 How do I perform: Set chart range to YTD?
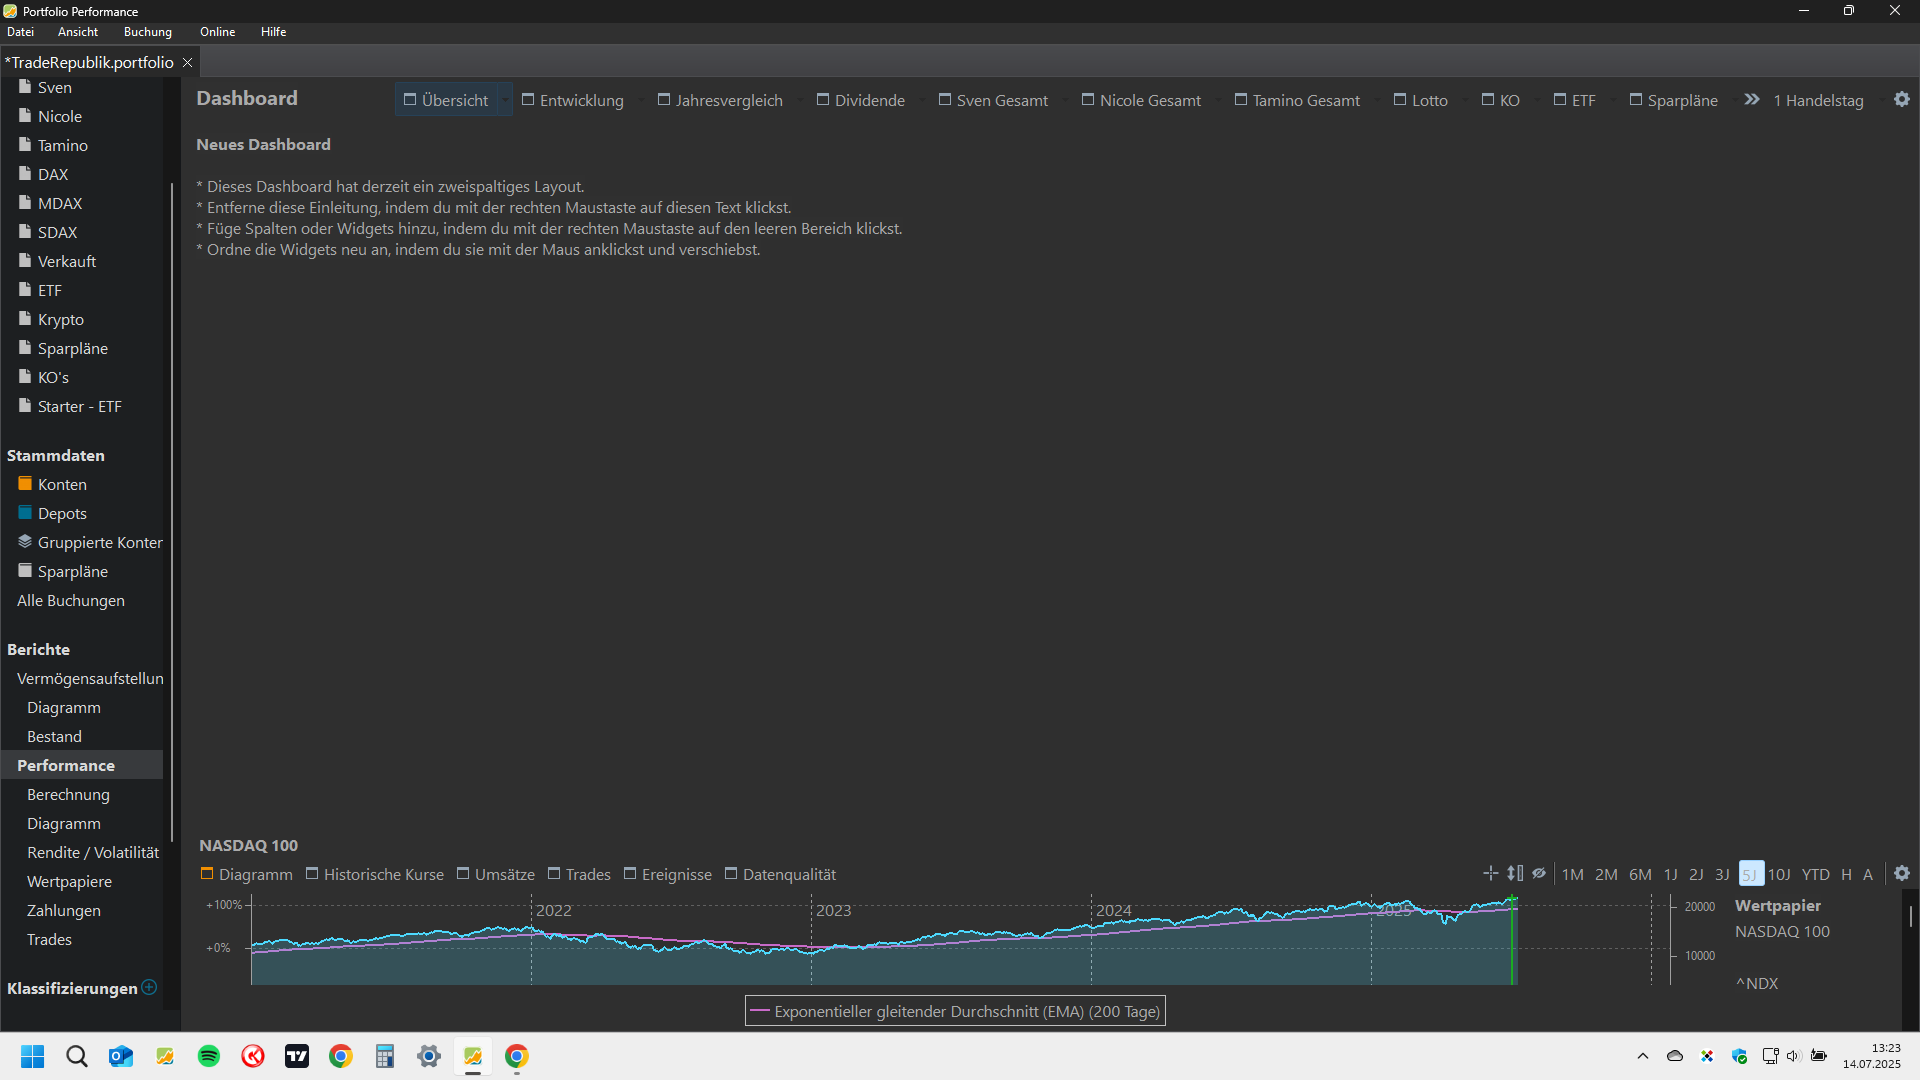click(1816, 874)
